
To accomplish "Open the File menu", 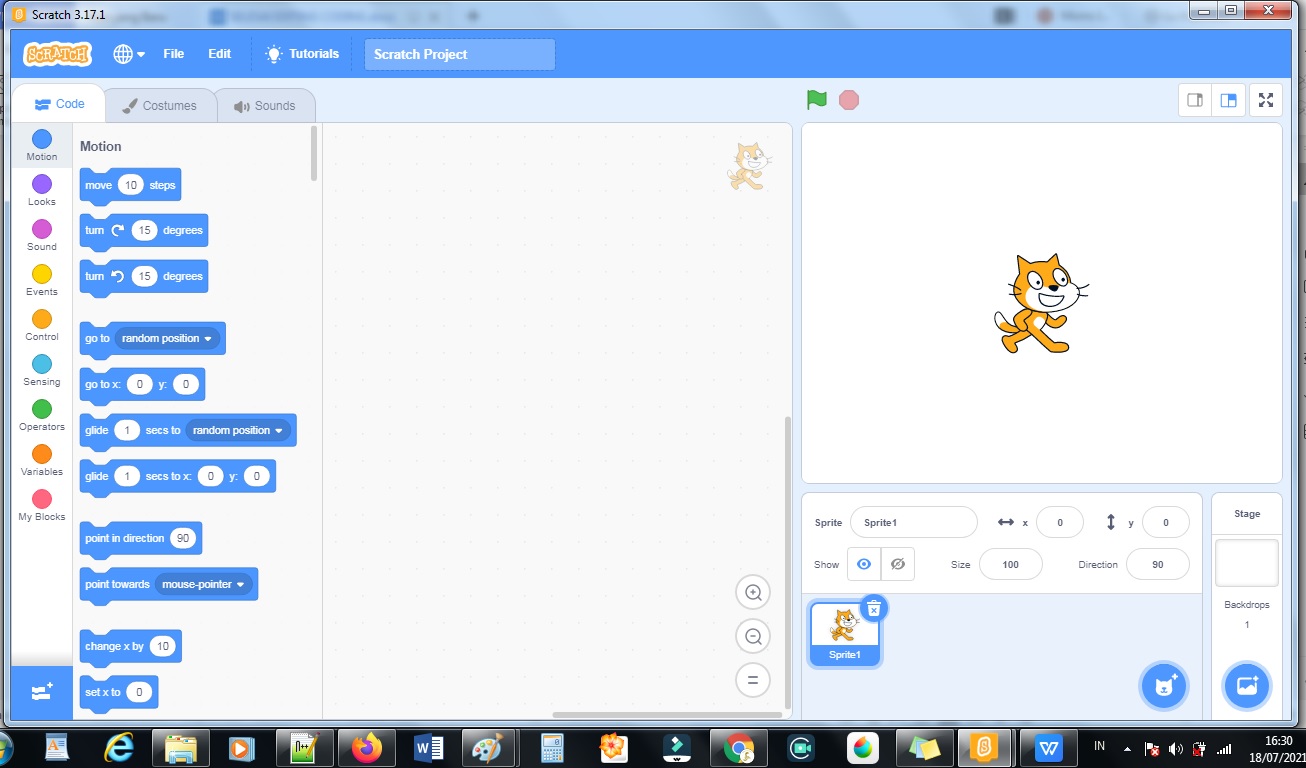I will coord(173,54).
